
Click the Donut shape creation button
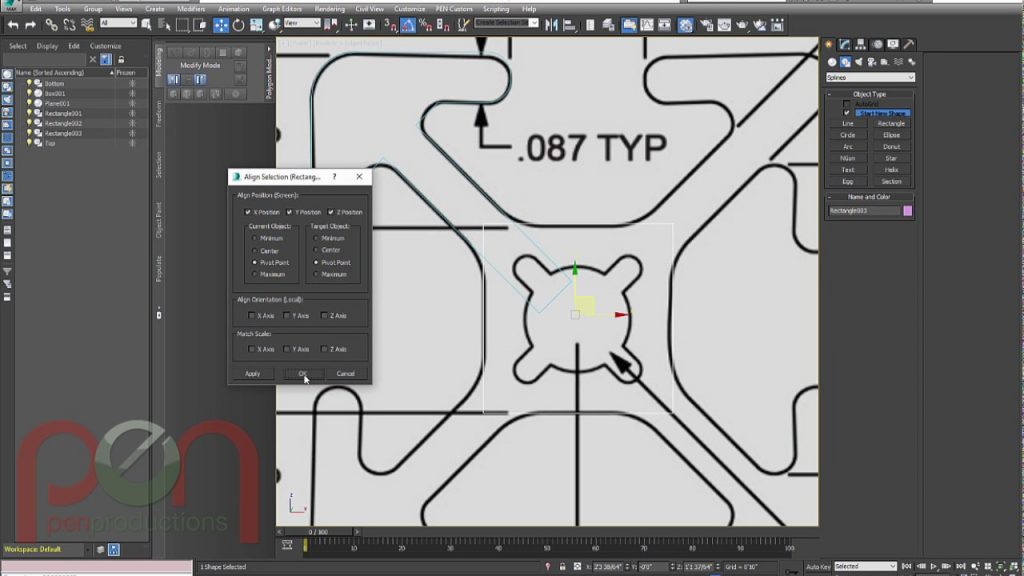click(892, 145)
